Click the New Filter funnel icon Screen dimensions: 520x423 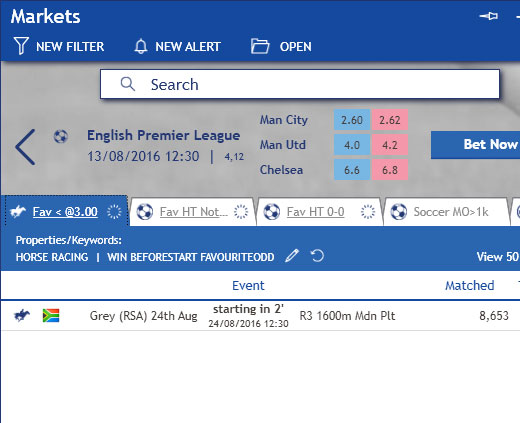coord(21,46)
